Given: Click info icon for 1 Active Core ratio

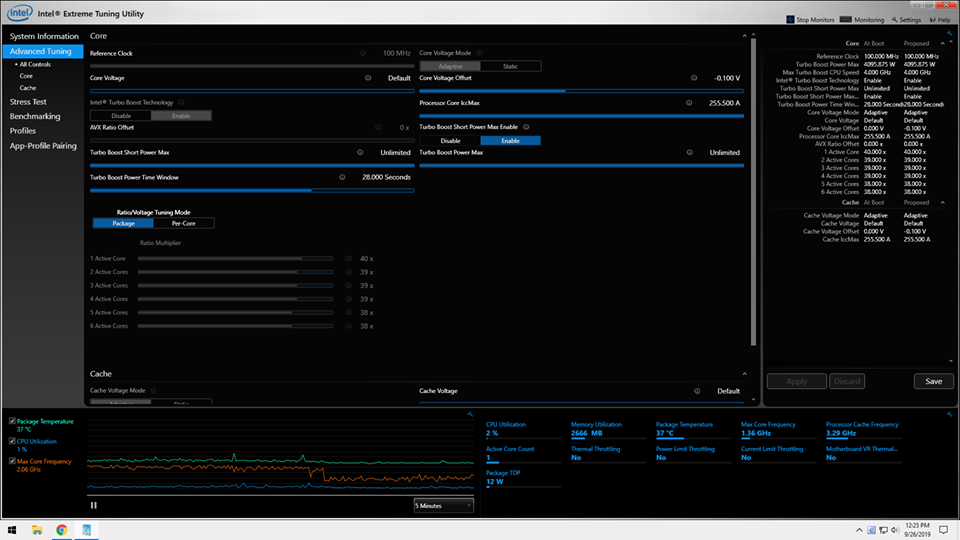Looking at the screenshot, I should 348,258.
